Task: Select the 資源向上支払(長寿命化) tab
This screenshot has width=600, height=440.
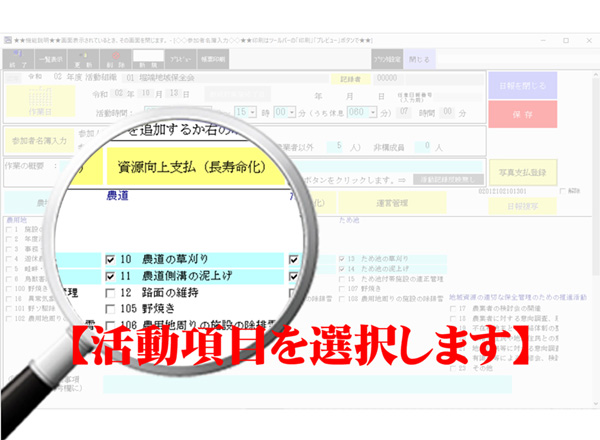Action: pos(192,167)
